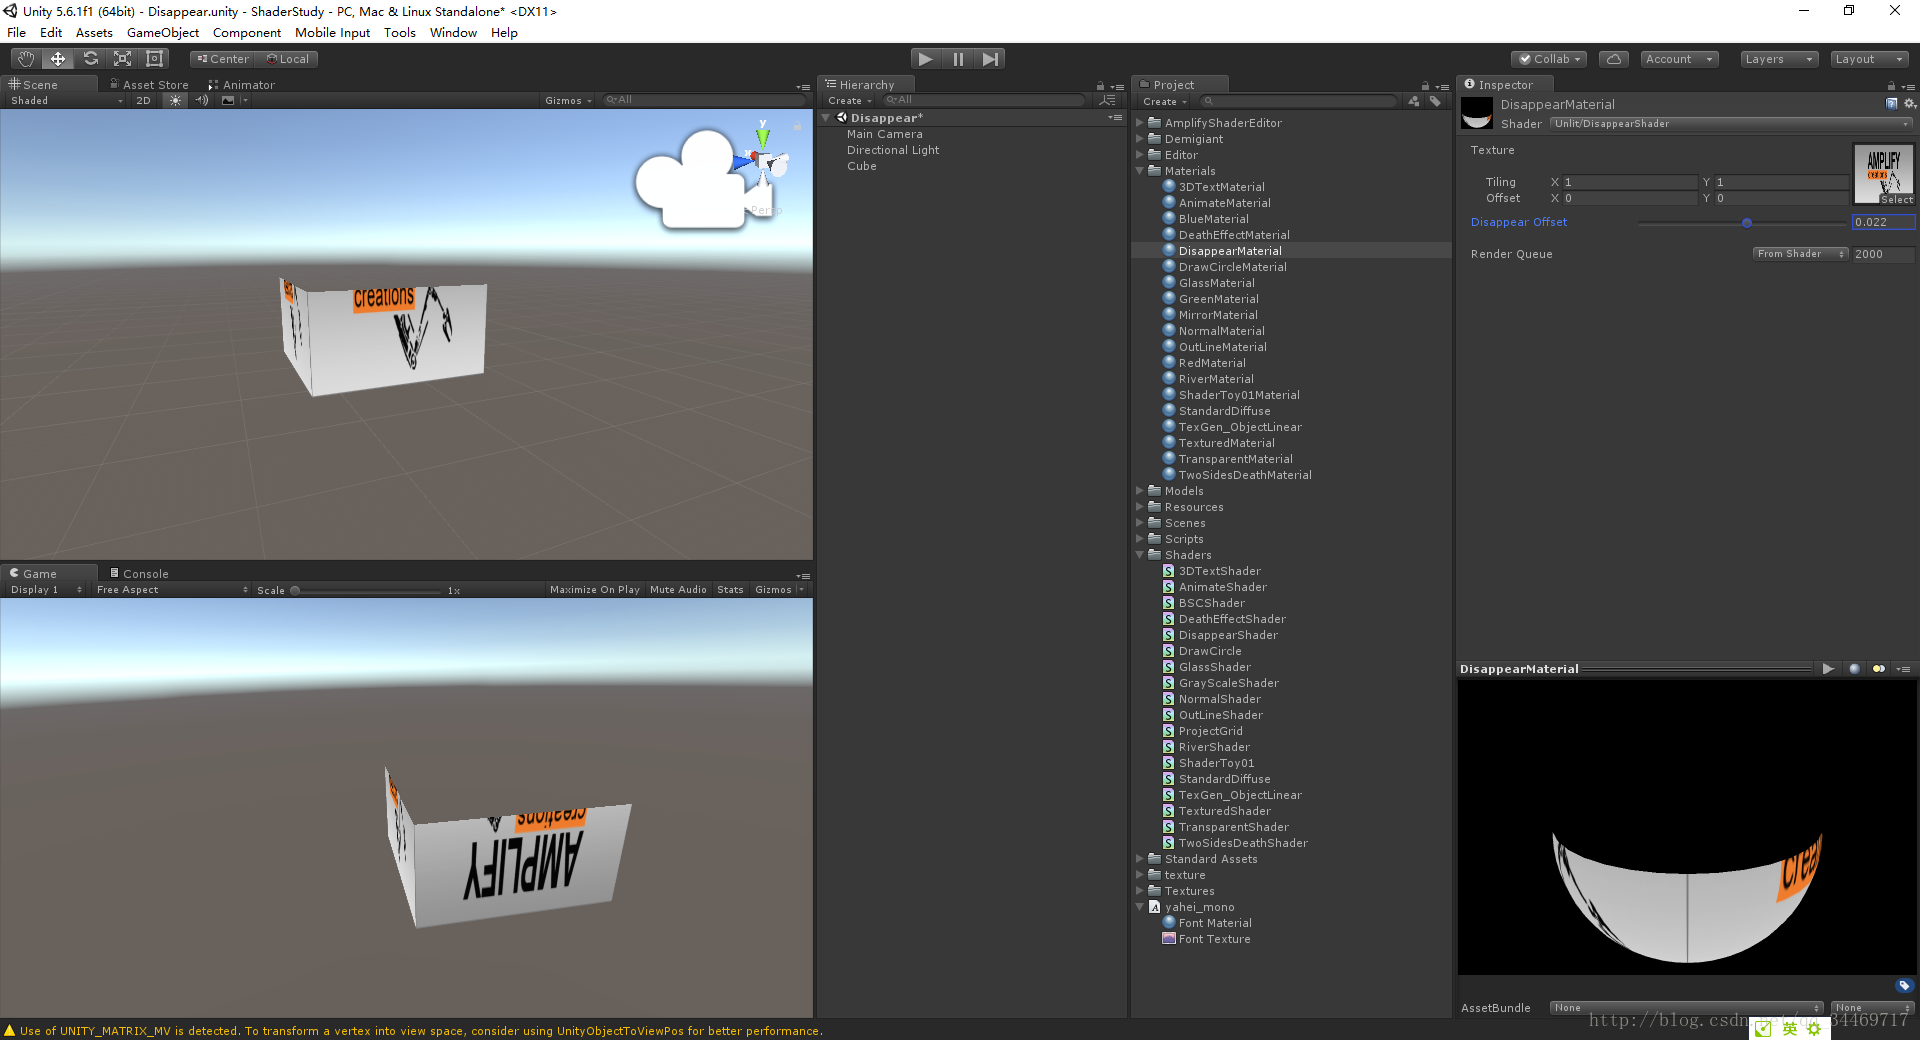
Task: Click Select on texture slot
Action: [1896, 200]
